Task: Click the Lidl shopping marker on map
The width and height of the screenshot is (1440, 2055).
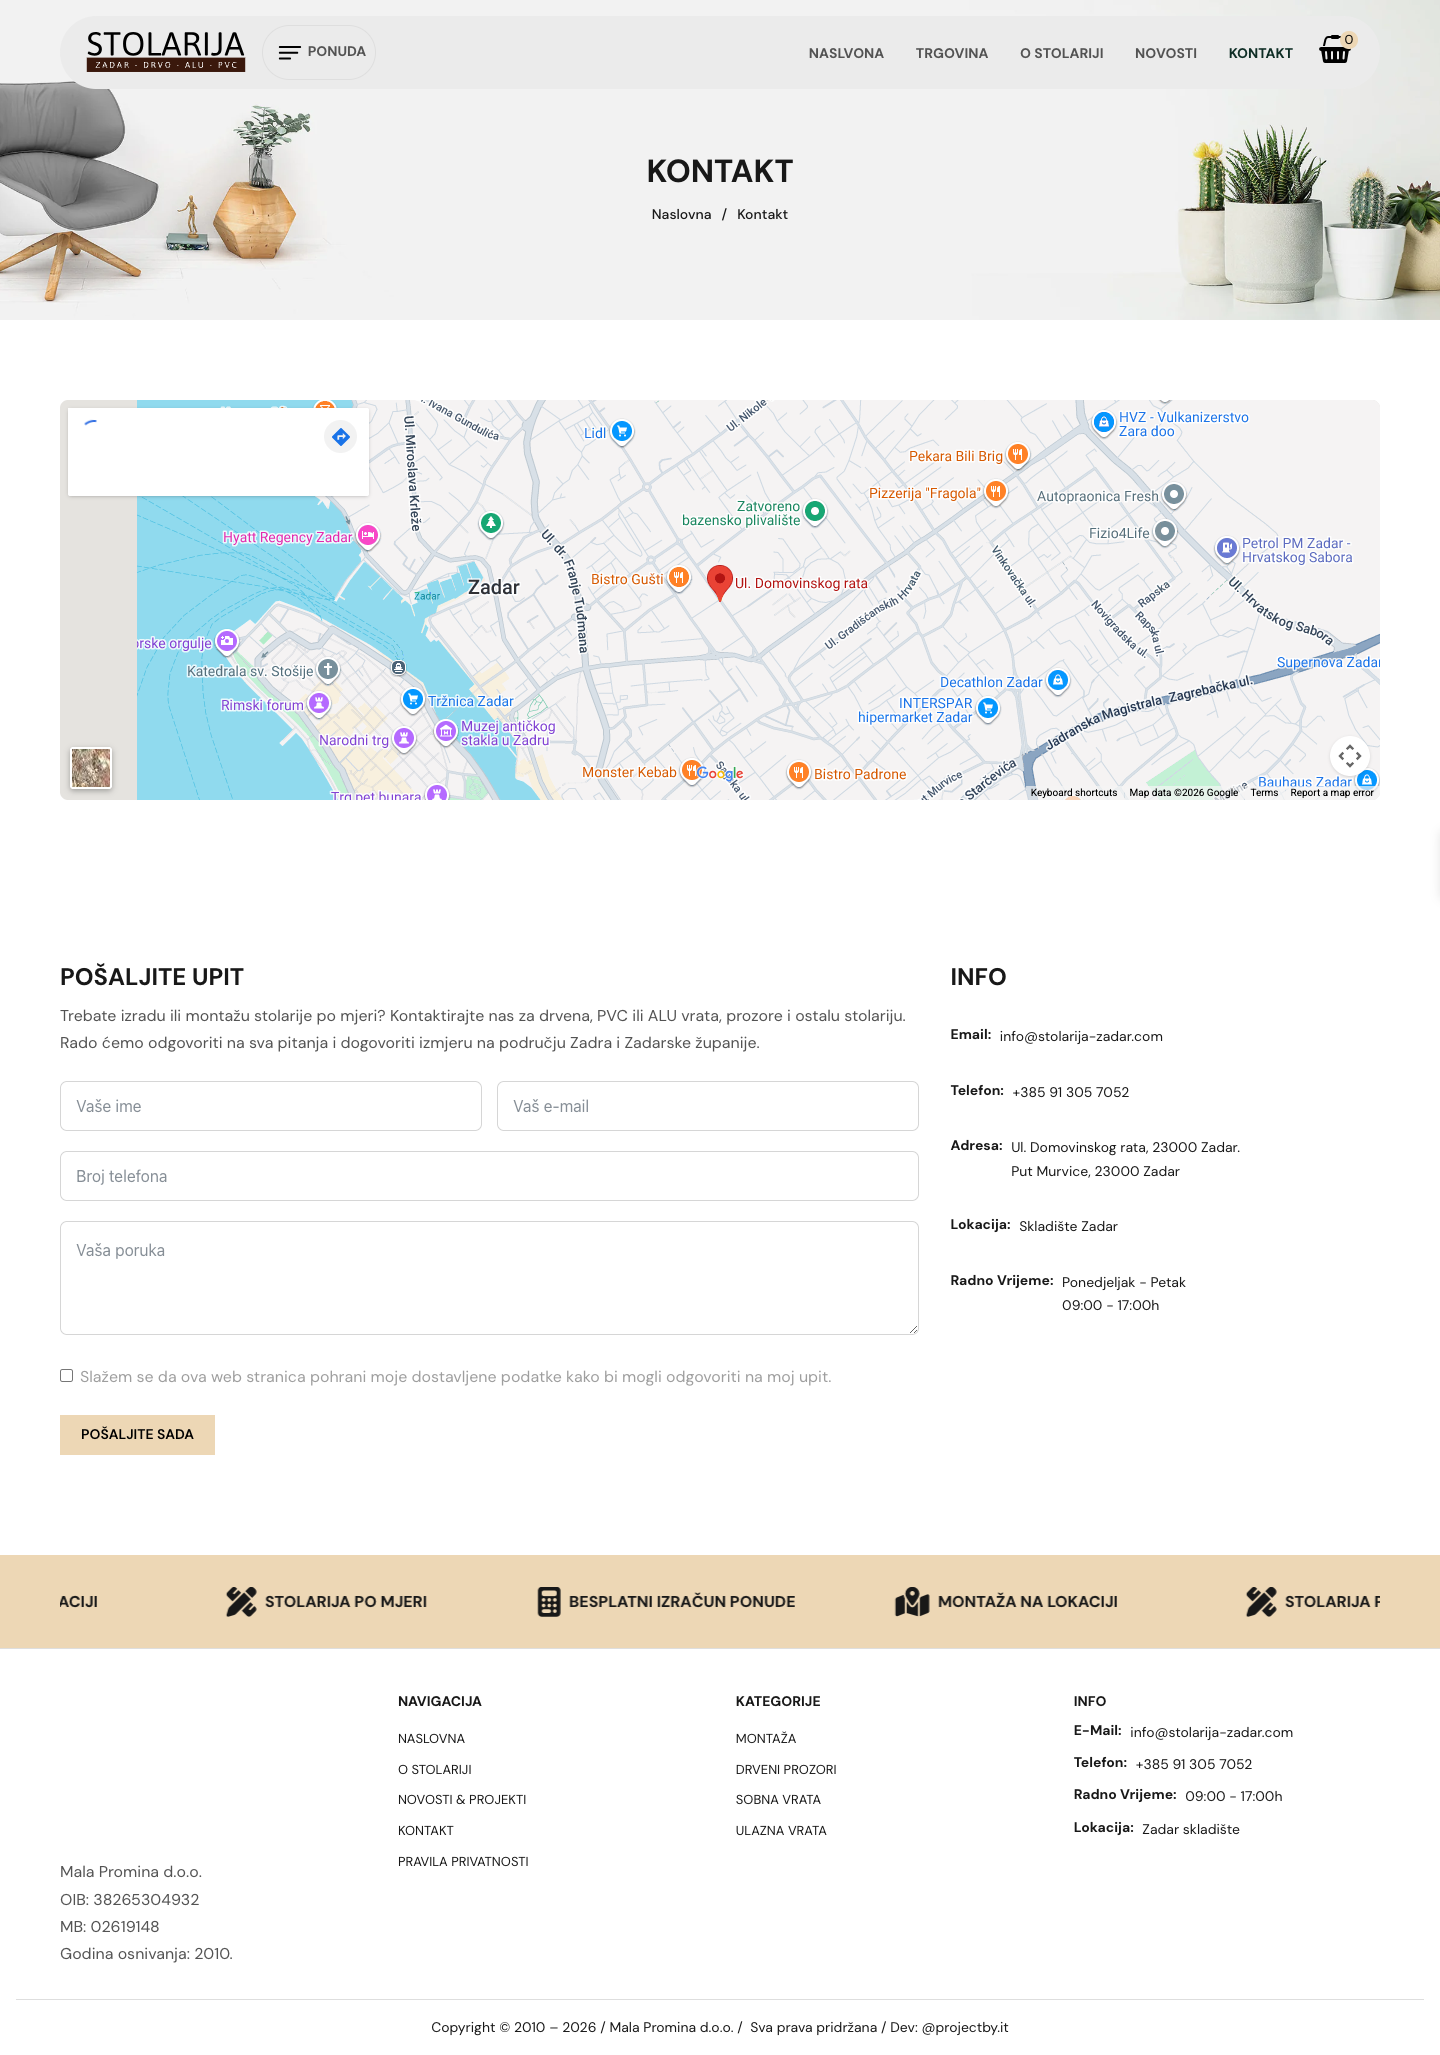Action: [x=622, y=432]
